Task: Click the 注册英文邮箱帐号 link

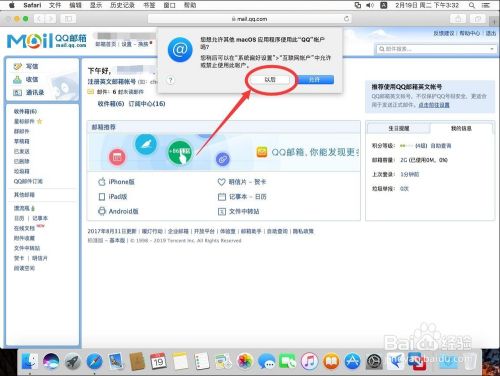Action: [x=112, y=82]
